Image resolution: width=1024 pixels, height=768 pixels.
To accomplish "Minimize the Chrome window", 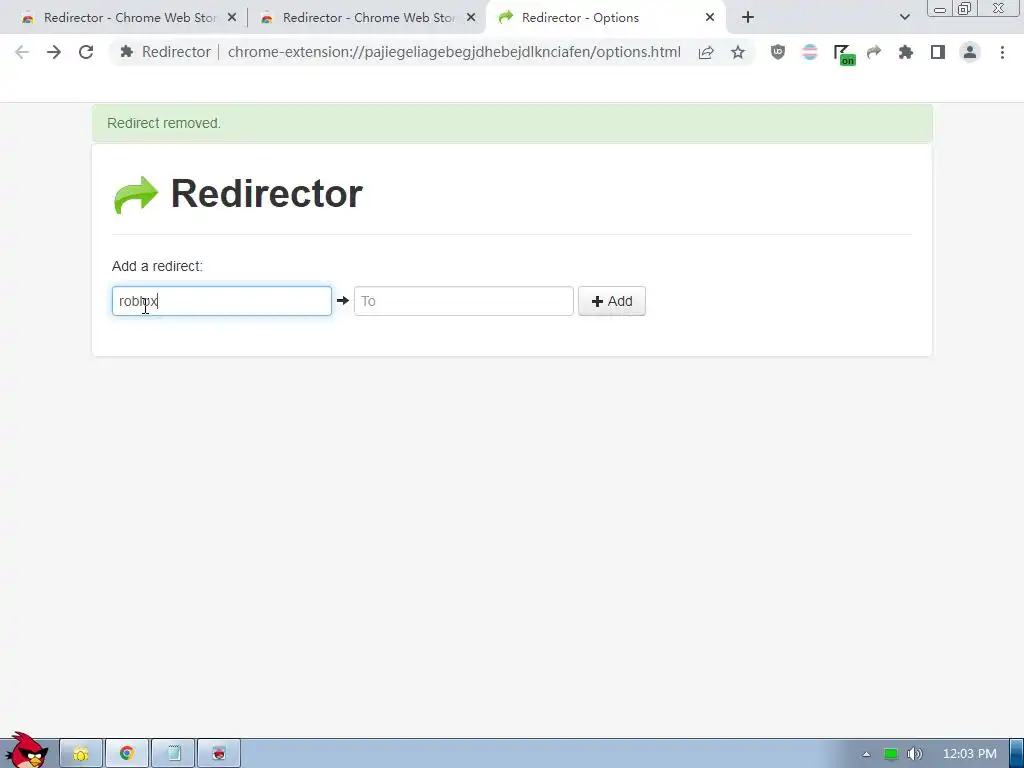I will (940, 8).
